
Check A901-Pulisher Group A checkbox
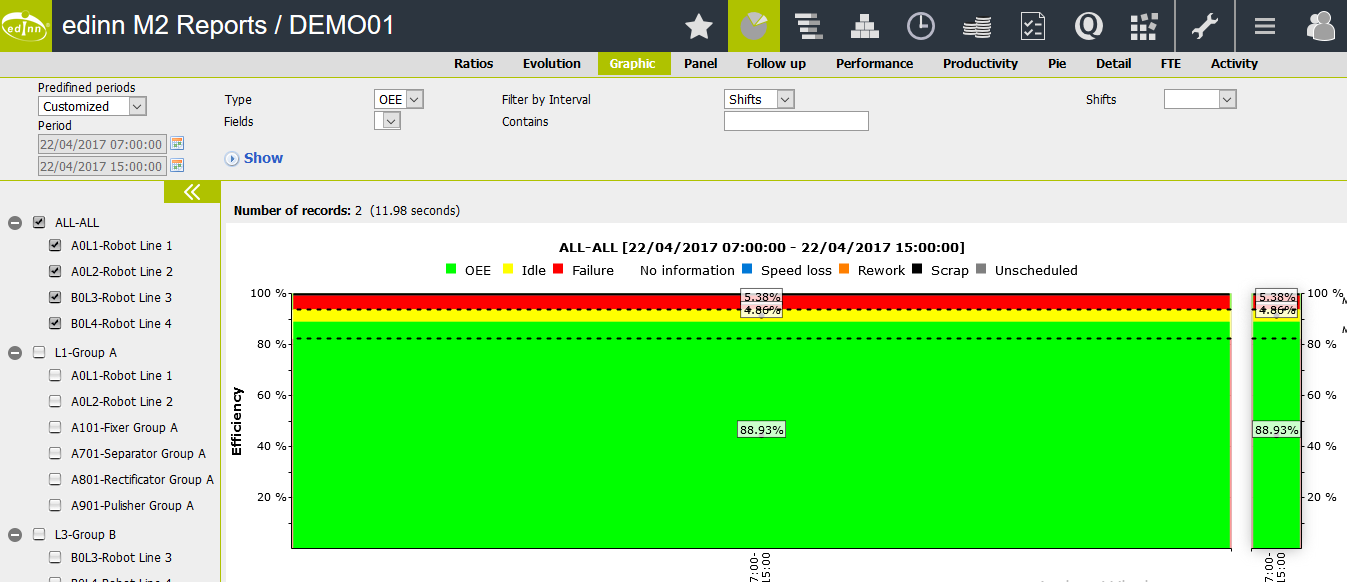coord(56,505)
